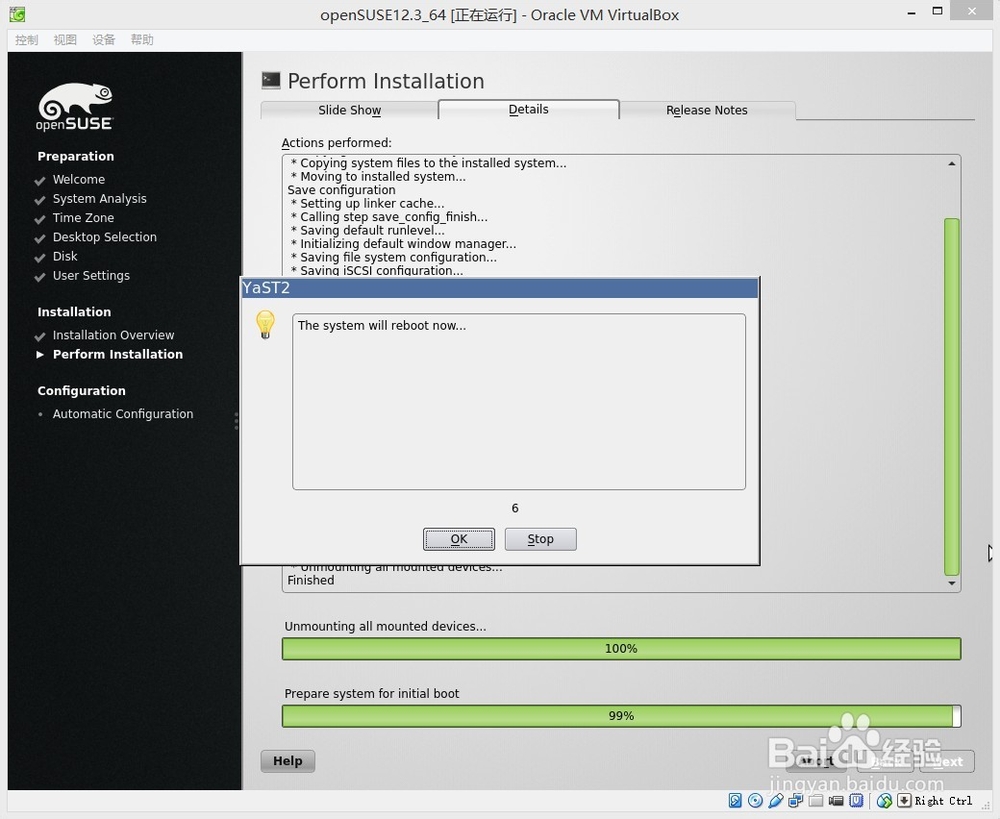Select the Welcome step in sidebar
This screenshot has height=819, width=1000.
[x=78, y=179]
